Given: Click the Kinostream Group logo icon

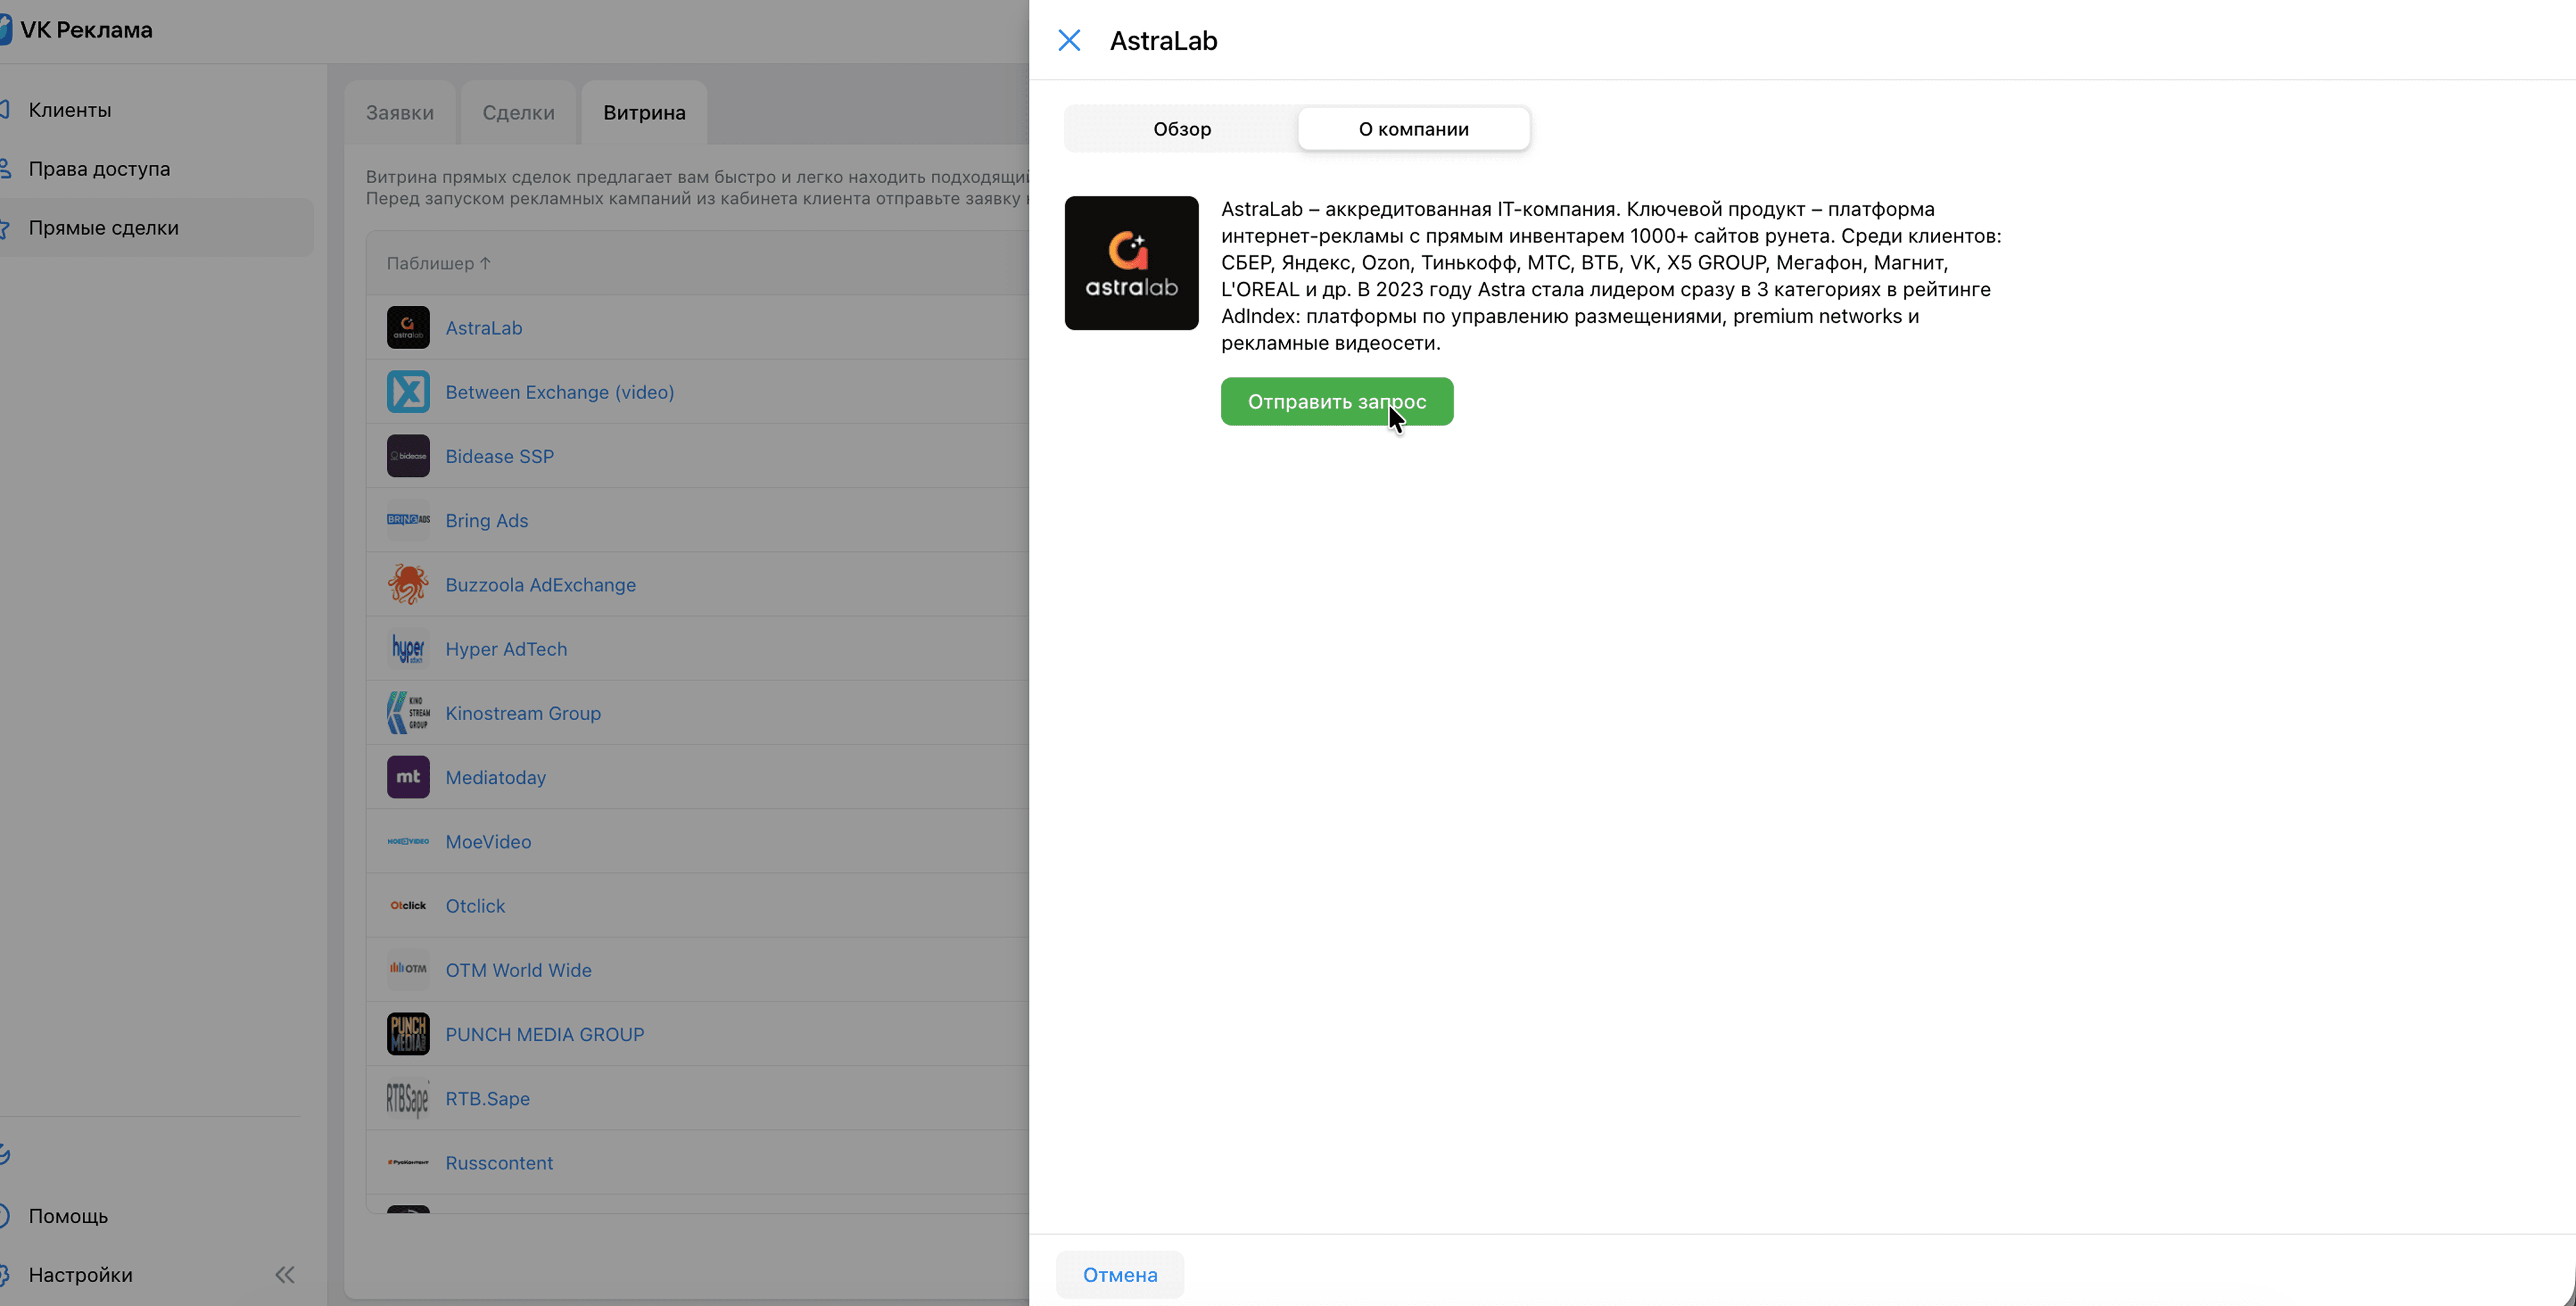Looking at the screenshot, I should pyautogui.click(x=408, y=713).
